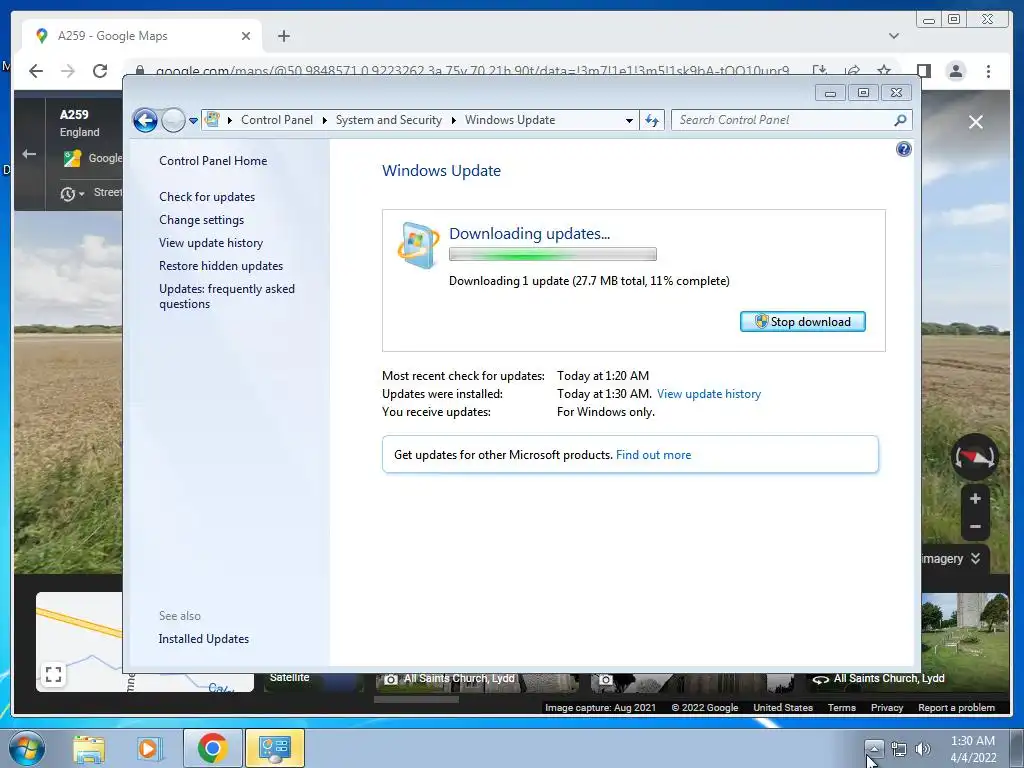Image resolution: width=1024 pixels, height=768 pixels.
Task: Click Street View back arrow
Action: point(29,154)
